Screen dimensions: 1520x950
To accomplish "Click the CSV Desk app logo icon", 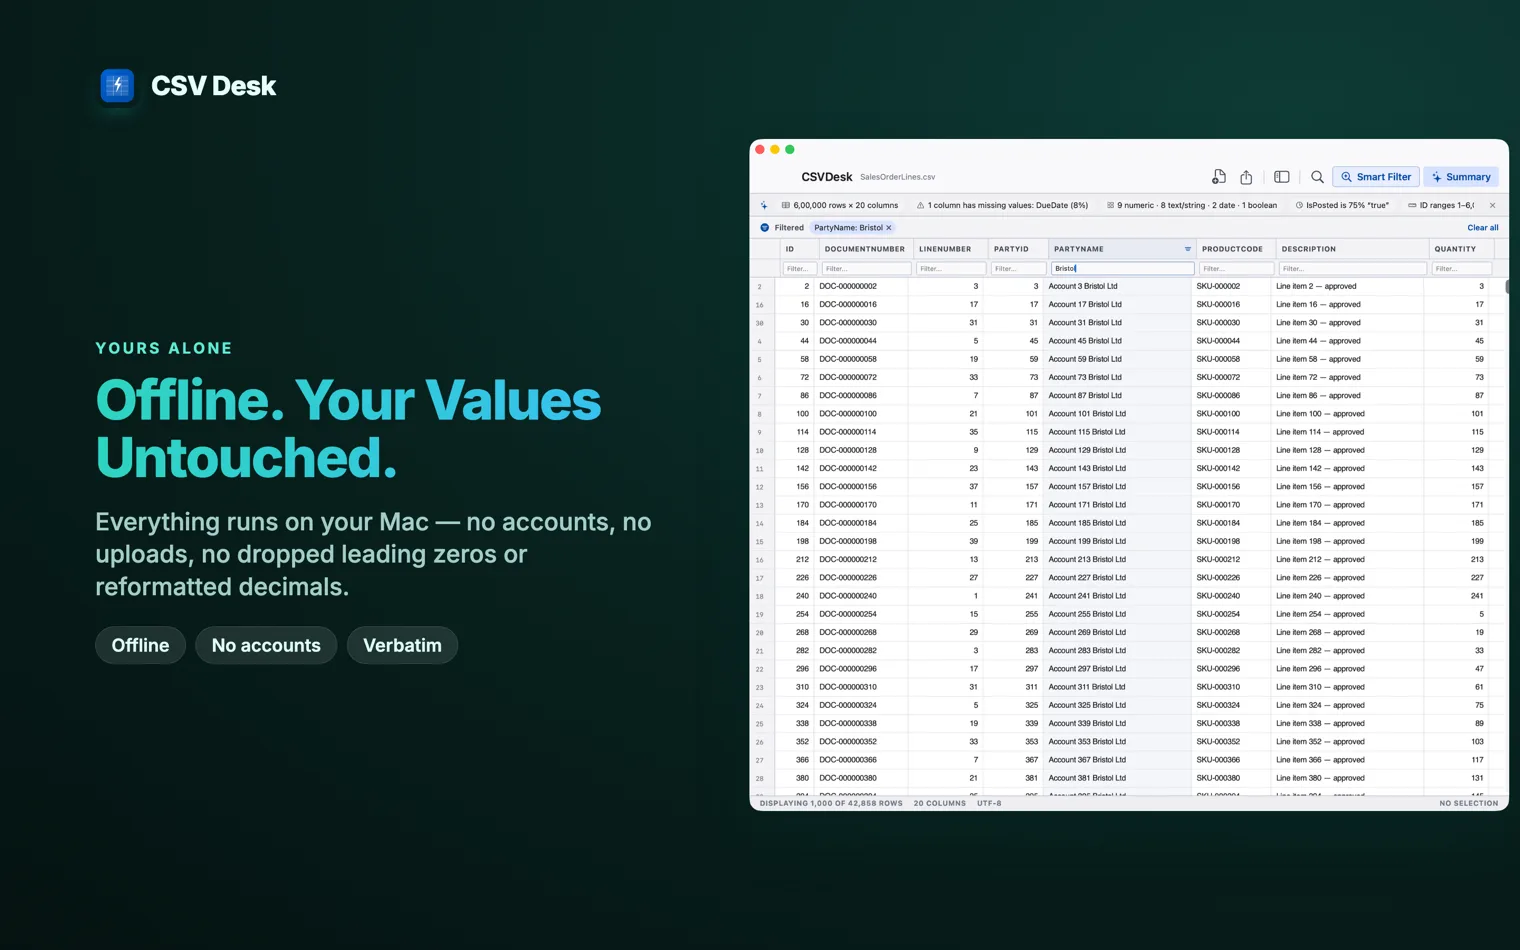I will pyautogui.click(x=117, y=85).
